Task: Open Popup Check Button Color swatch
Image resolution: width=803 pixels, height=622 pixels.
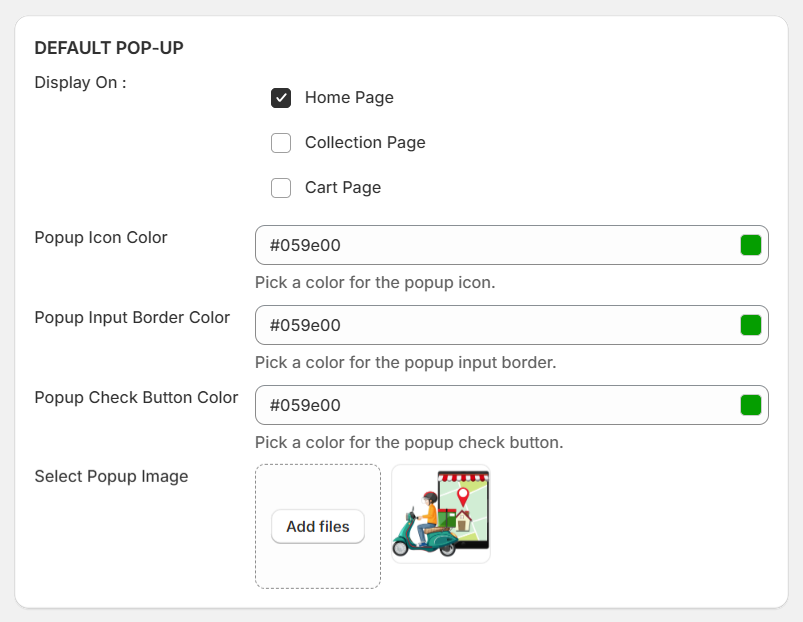Action: point(751,405)
